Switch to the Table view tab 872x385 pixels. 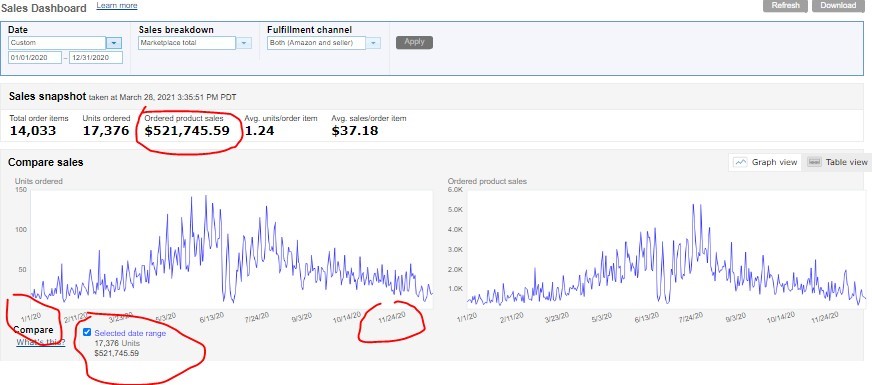pyautogui.click(x=837, y=162)
